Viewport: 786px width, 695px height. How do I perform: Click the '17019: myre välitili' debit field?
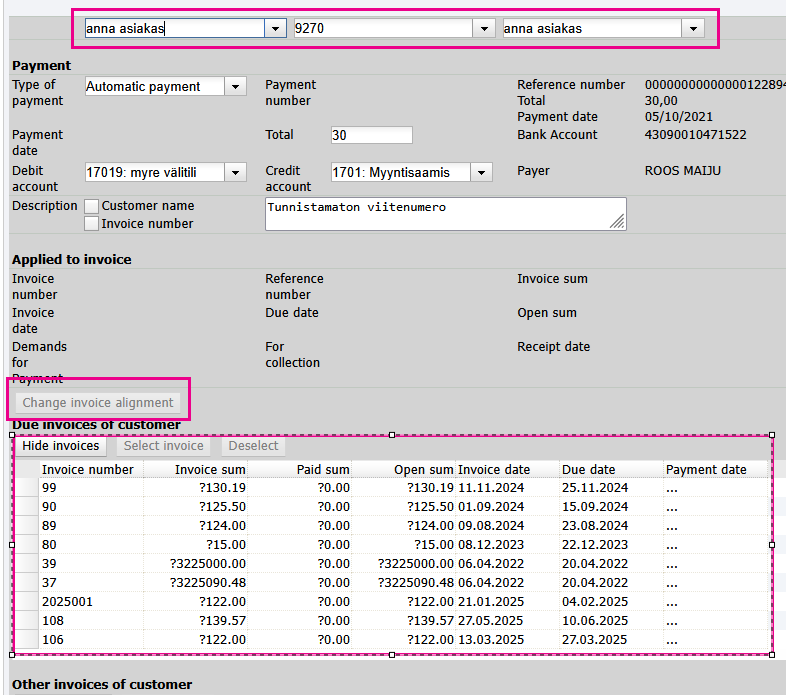click(154, 173)
